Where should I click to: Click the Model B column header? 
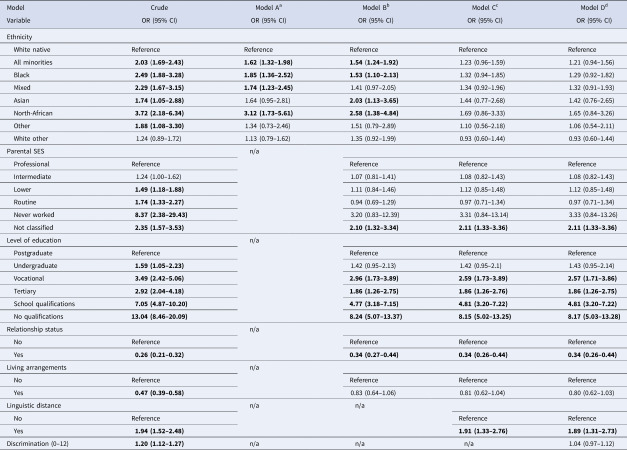[x=376, y=8]
